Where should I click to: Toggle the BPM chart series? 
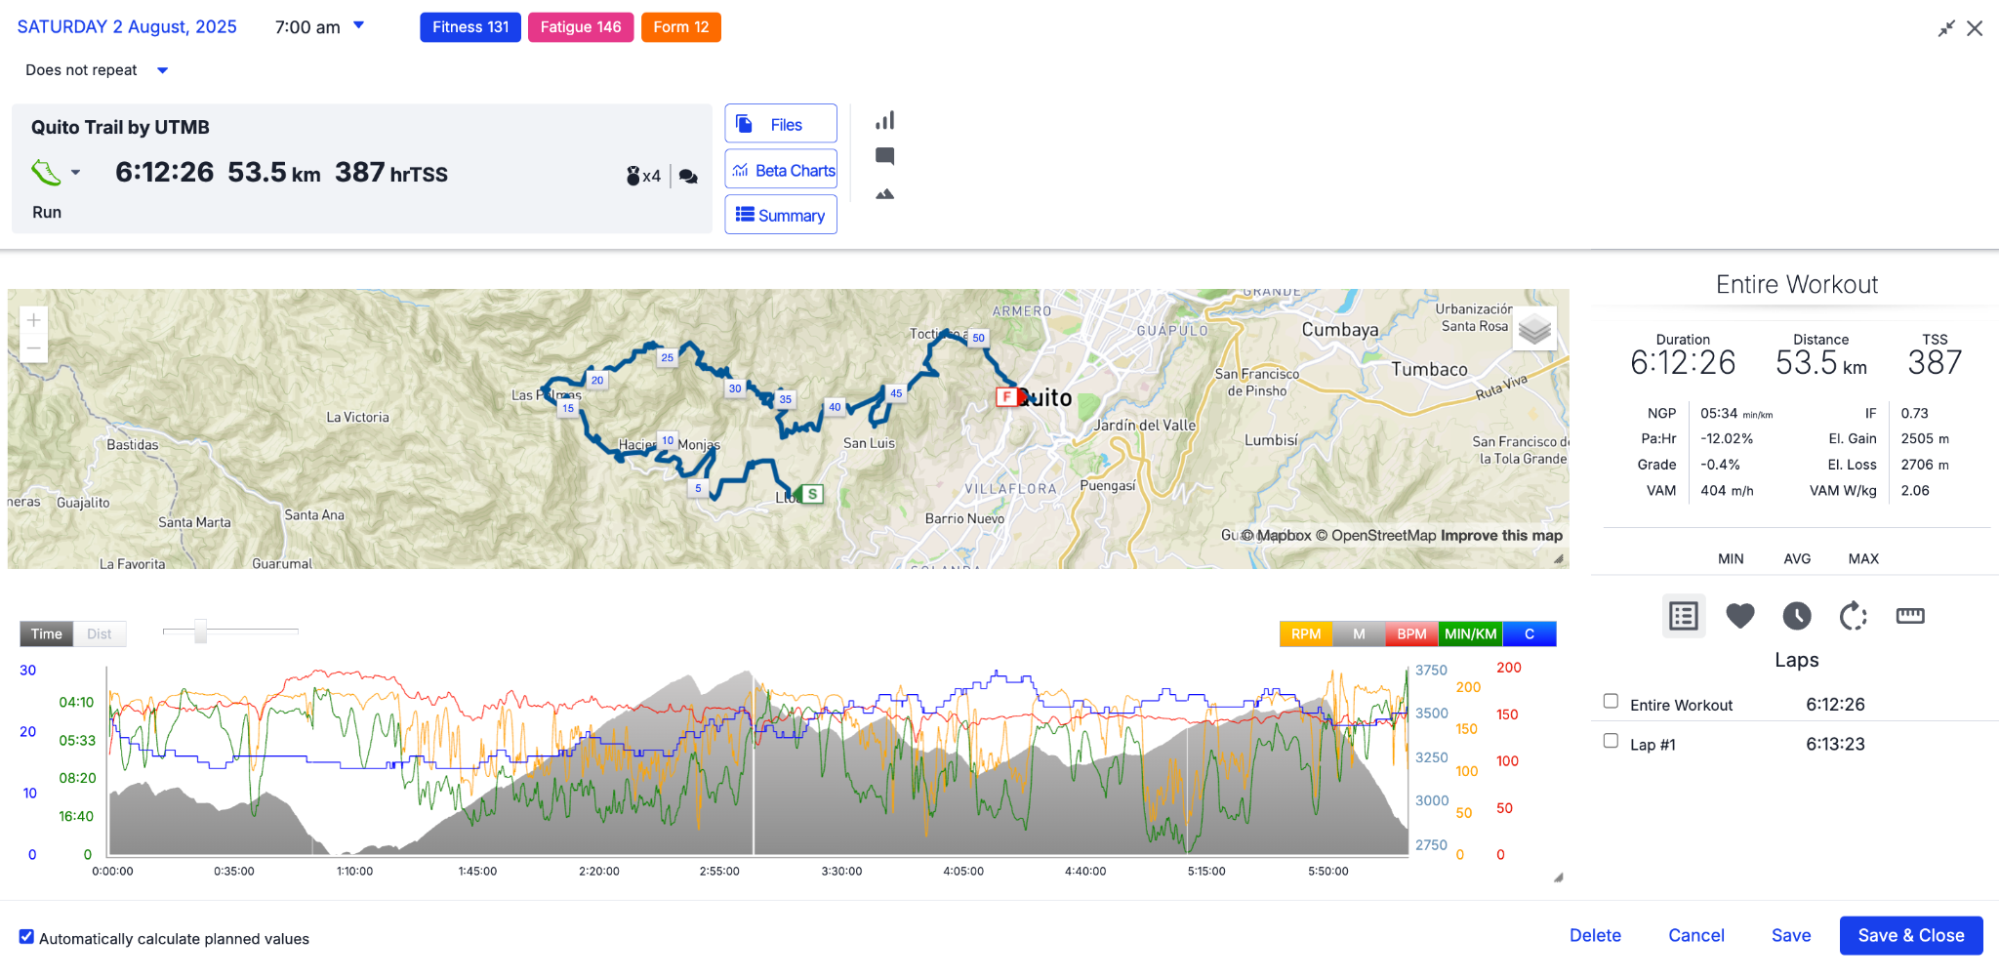click(1411, 634)
